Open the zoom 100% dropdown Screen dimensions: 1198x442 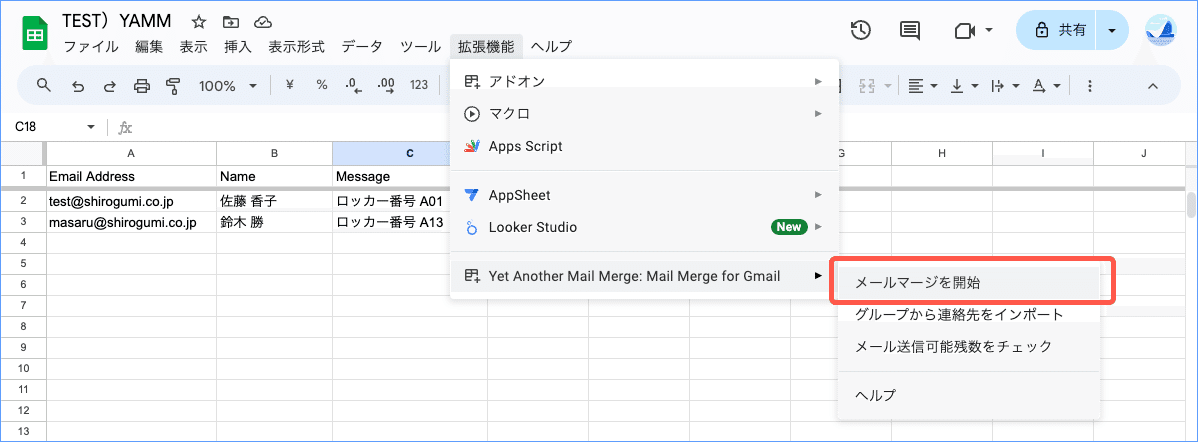click(x=228, y=85)
